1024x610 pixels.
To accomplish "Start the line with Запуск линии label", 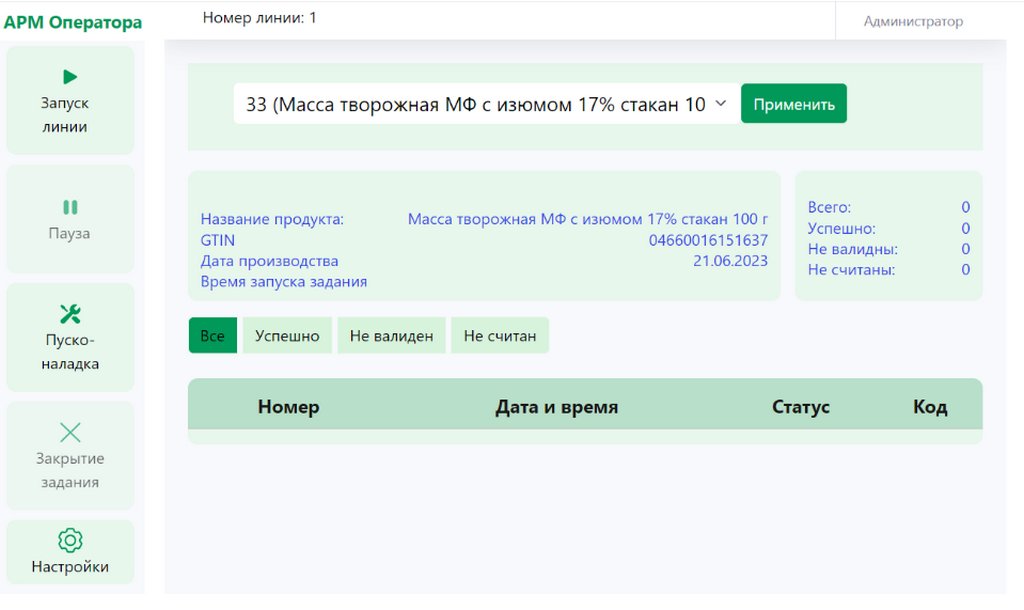I will 65,114.
